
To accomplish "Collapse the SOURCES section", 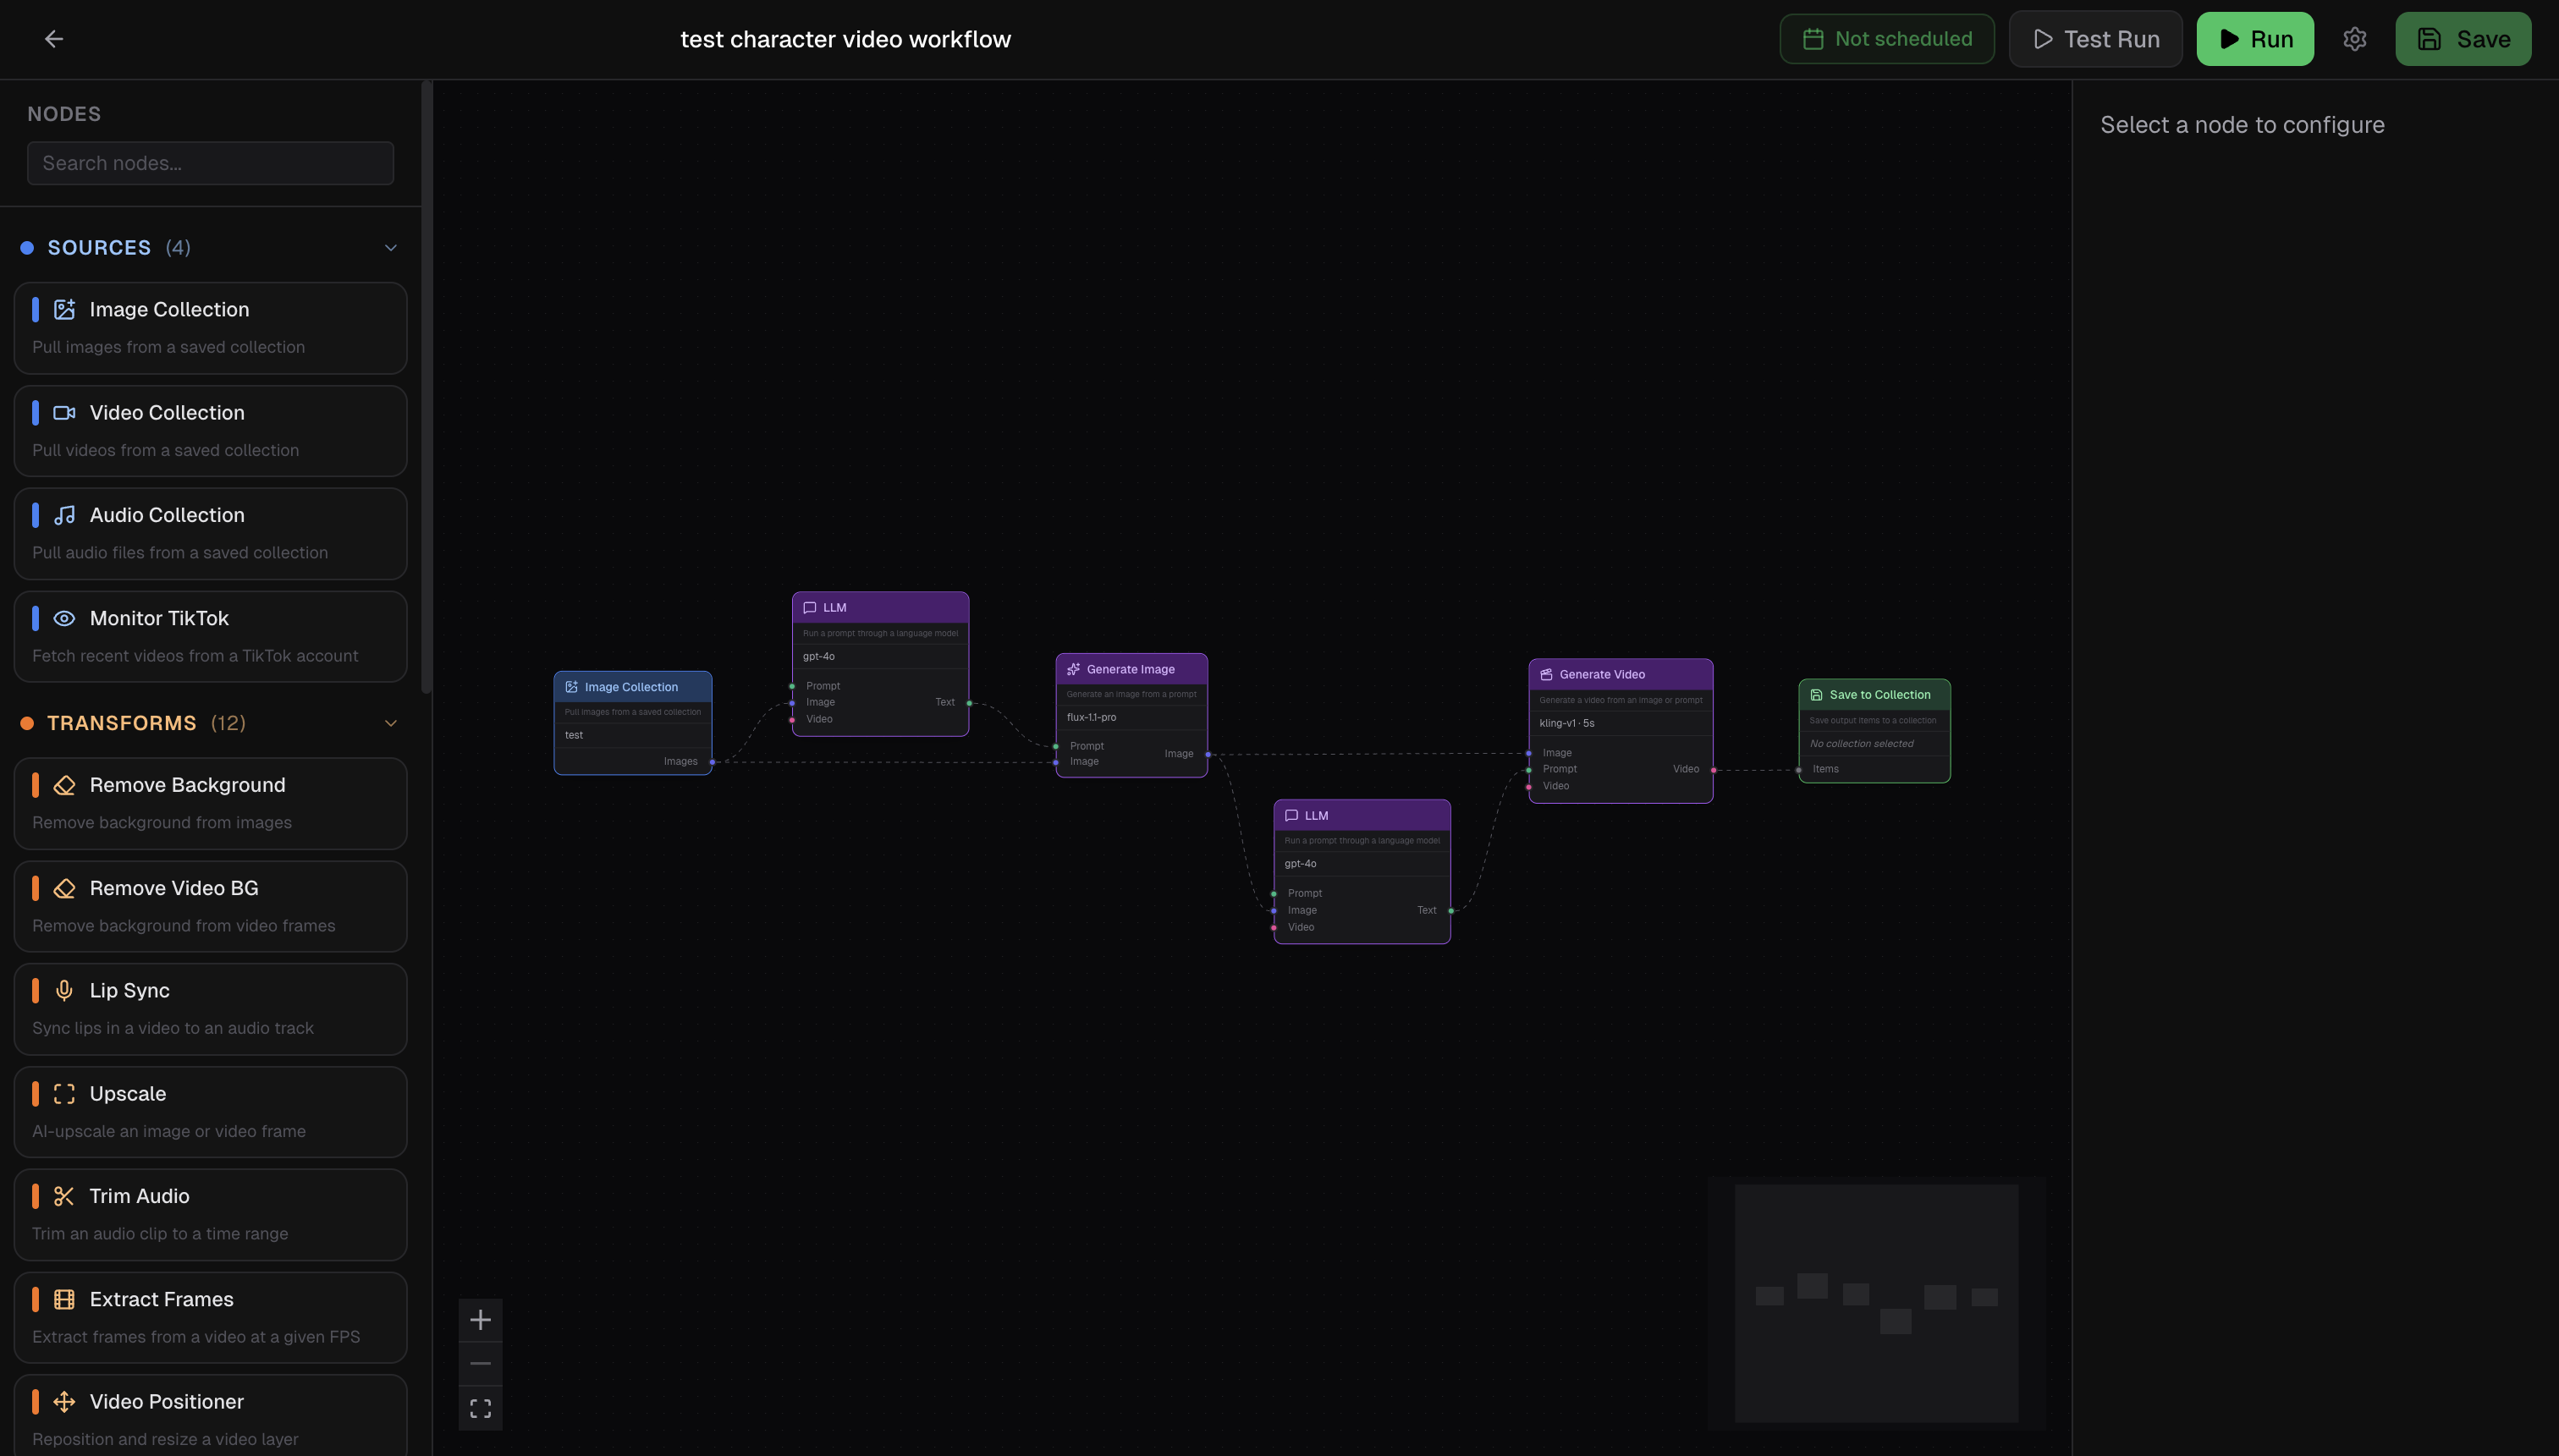I will 390,247.
